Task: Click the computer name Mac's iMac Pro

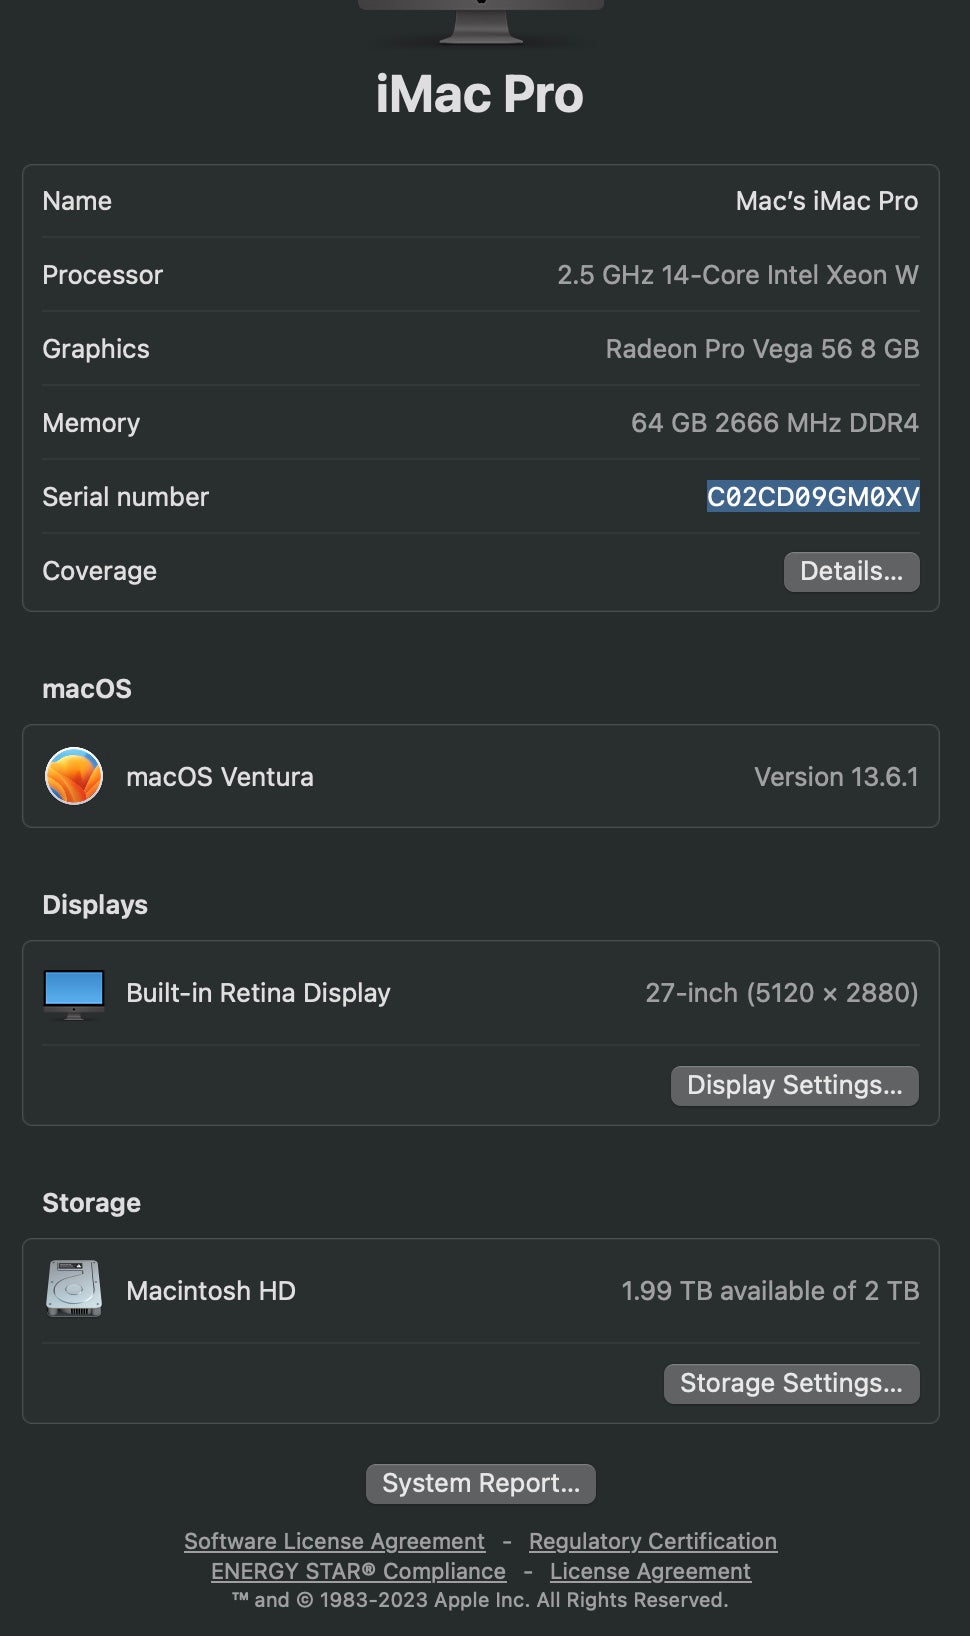Action: point(826,201)
